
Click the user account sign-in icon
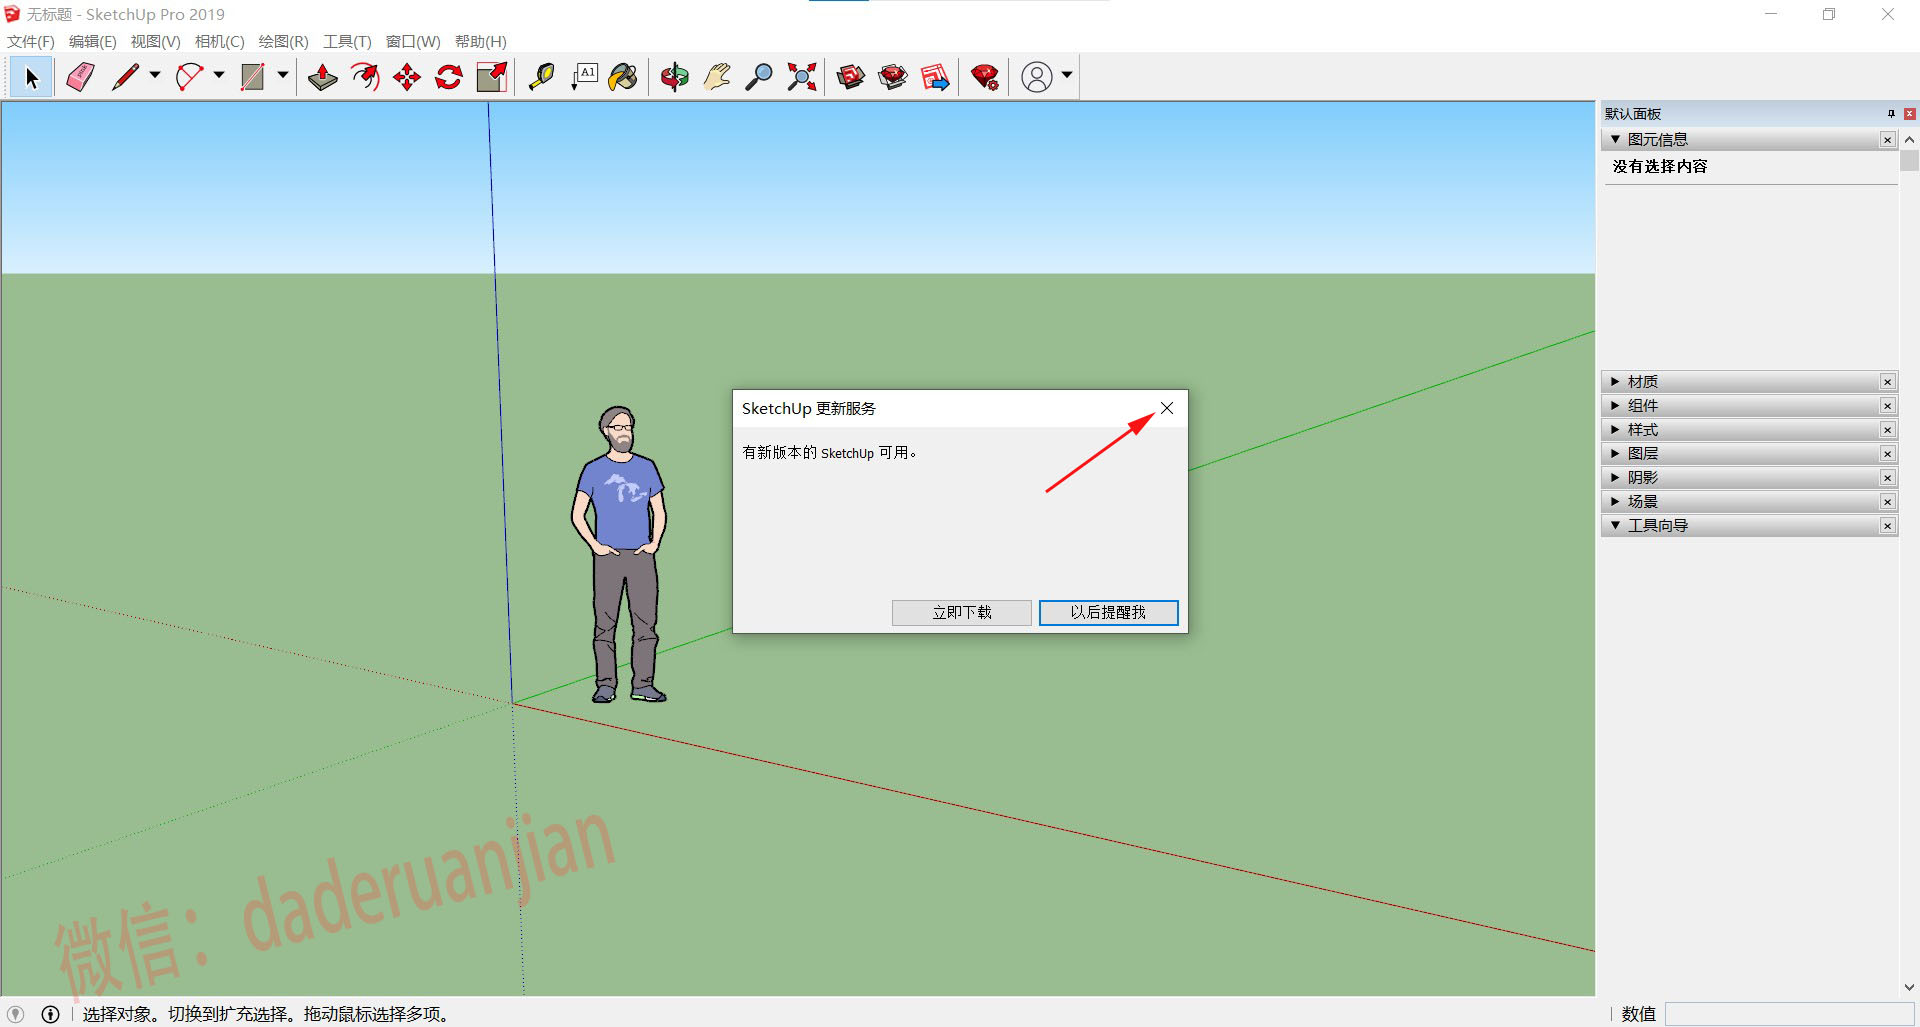1037,77
